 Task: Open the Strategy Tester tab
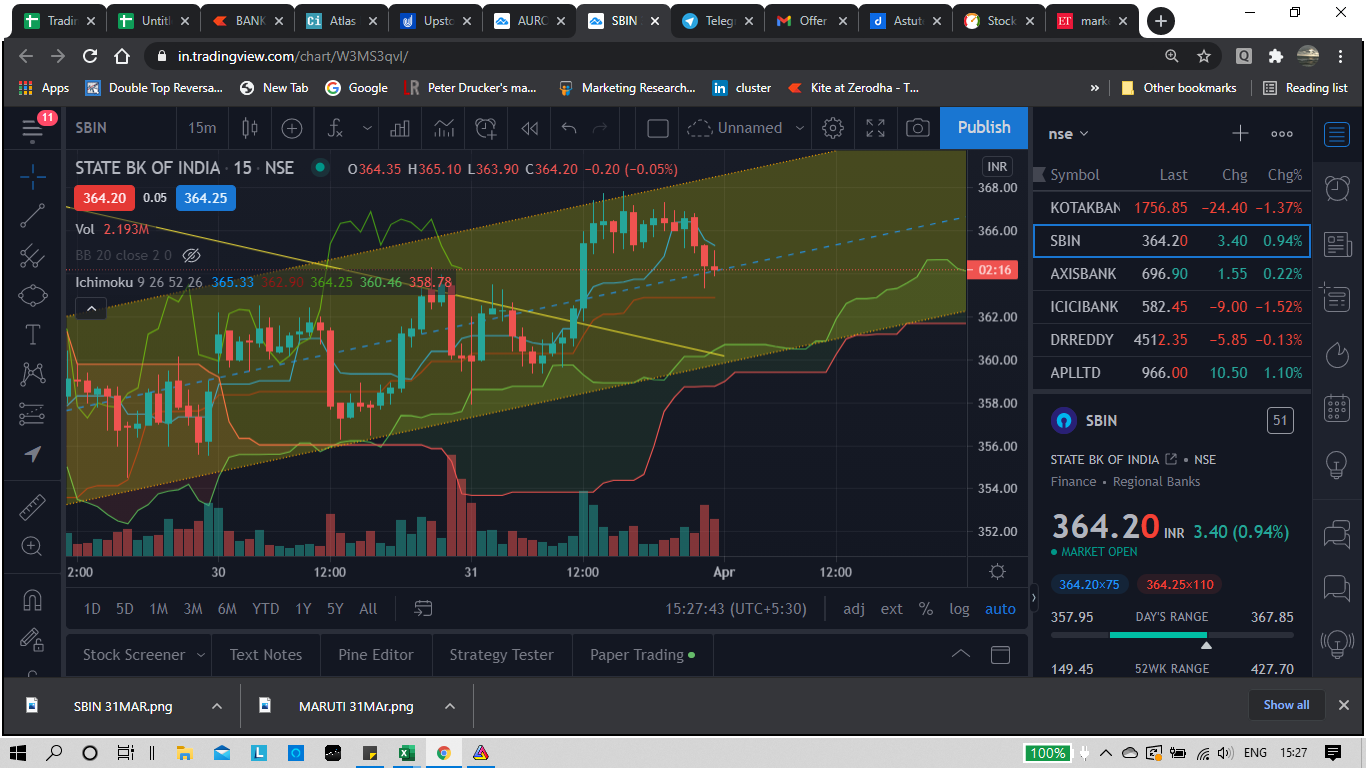[501, 655]
